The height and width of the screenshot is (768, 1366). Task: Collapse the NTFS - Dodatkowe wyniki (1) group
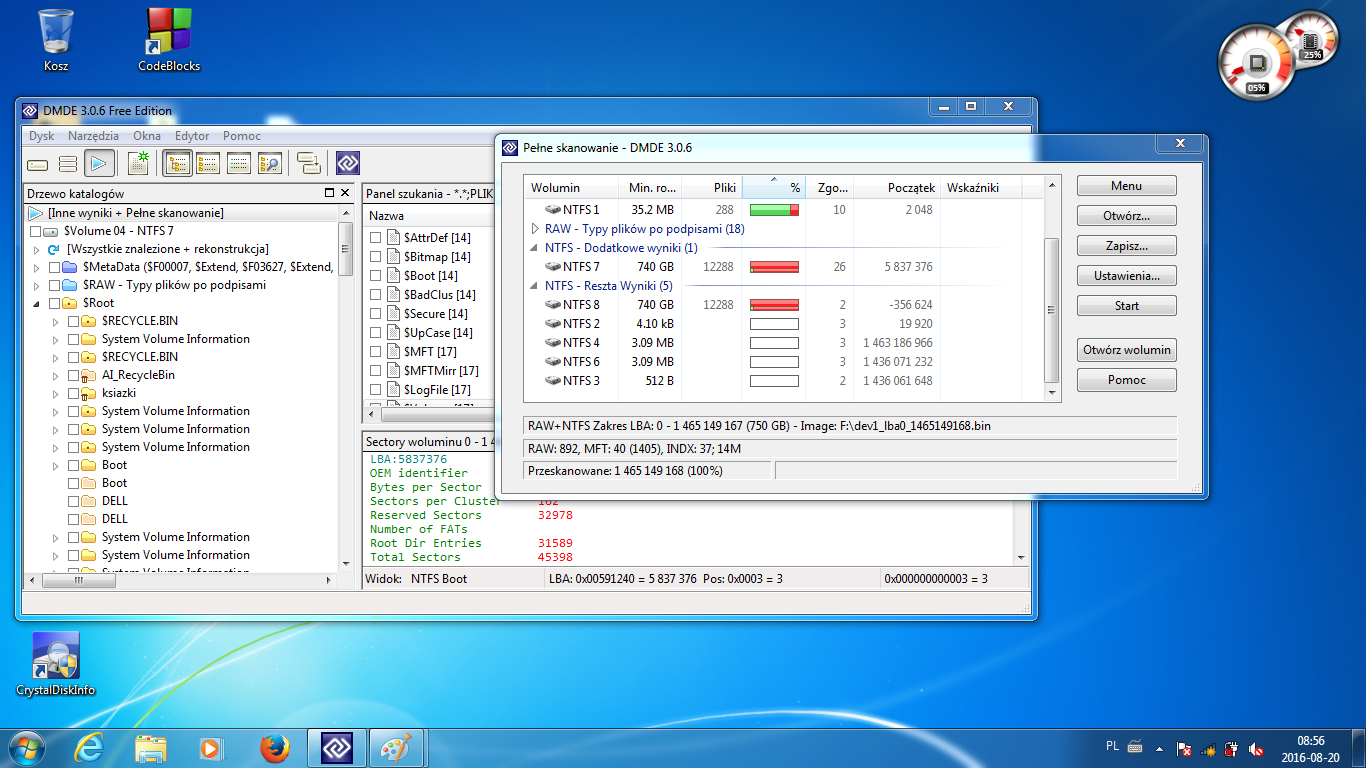[x=535, y=248]
